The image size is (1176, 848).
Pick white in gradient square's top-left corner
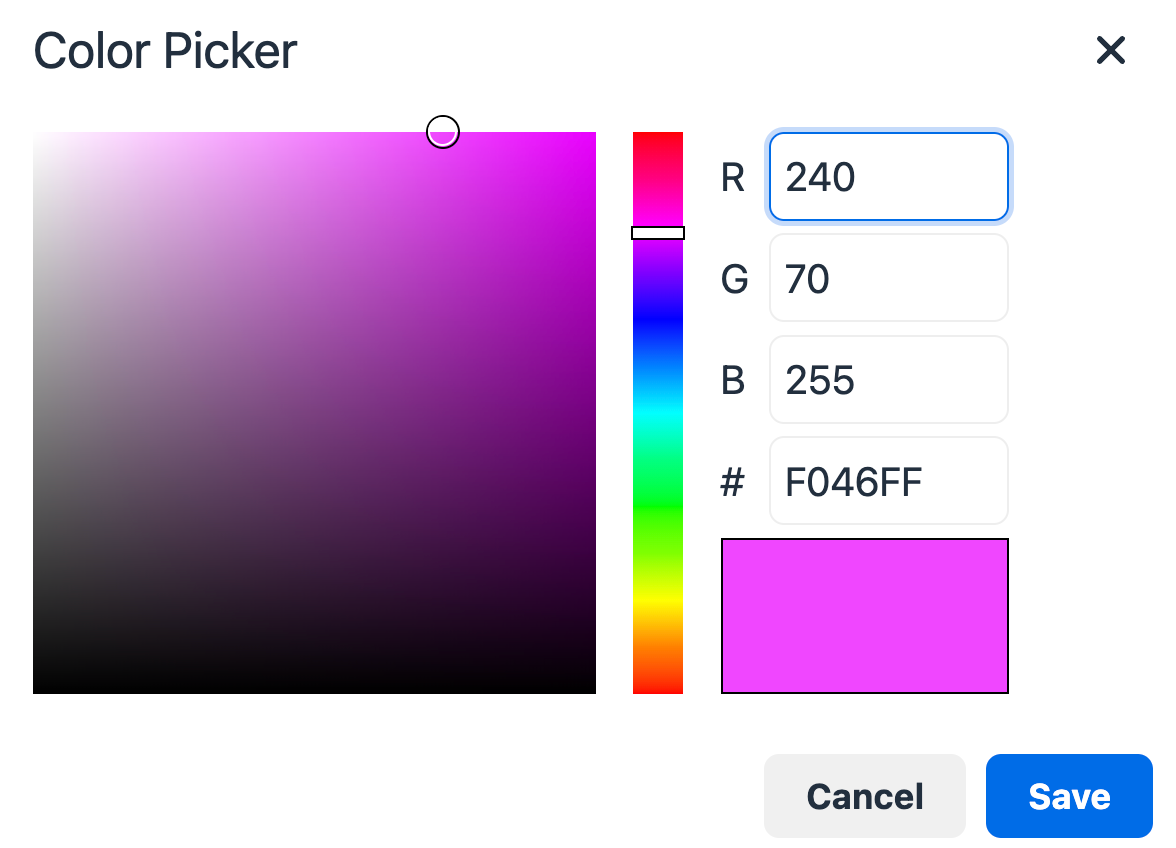pyautogui.click(x=36, y=135)
